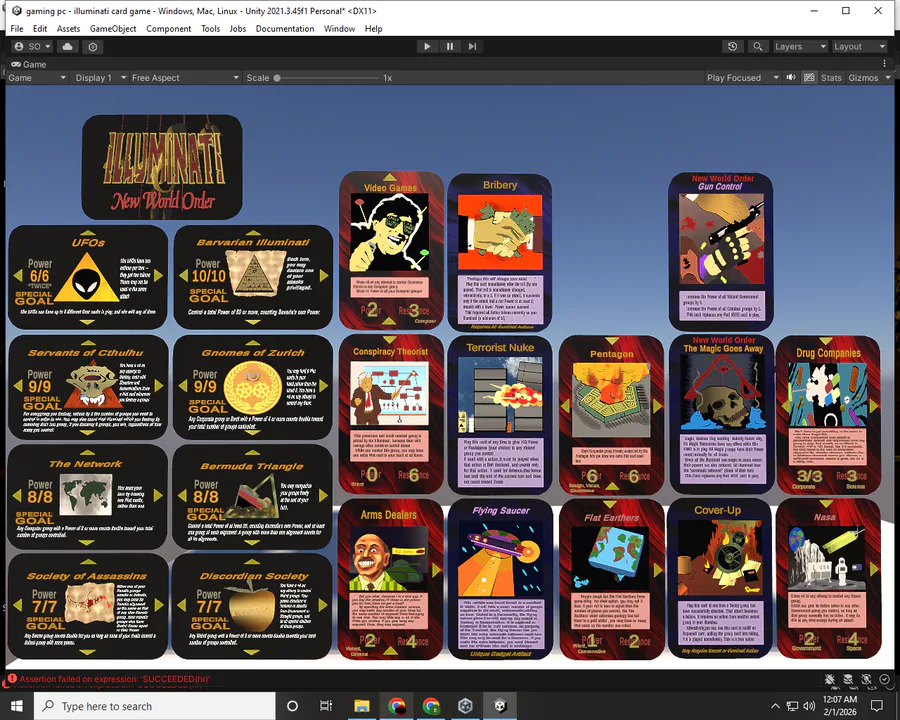Click the cache server icon in status bar
This screenshot has height=720, width=900.
pyautogui.click(x=848, y=679)
